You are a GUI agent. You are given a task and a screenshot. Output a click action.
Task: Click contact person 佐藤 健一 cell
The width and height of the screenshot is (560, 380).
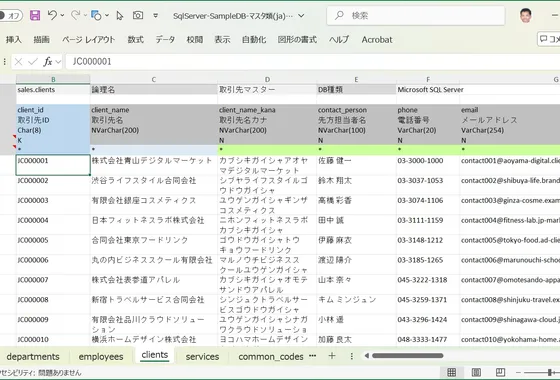click(x=356, y=165)
